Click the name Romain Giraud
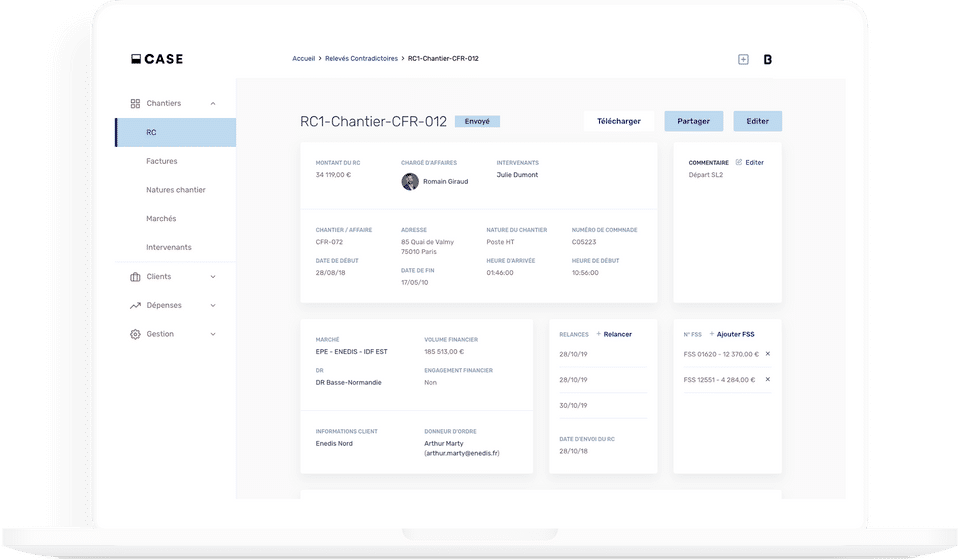This screenshot has width=960, height=560. [x=445, y=182]
